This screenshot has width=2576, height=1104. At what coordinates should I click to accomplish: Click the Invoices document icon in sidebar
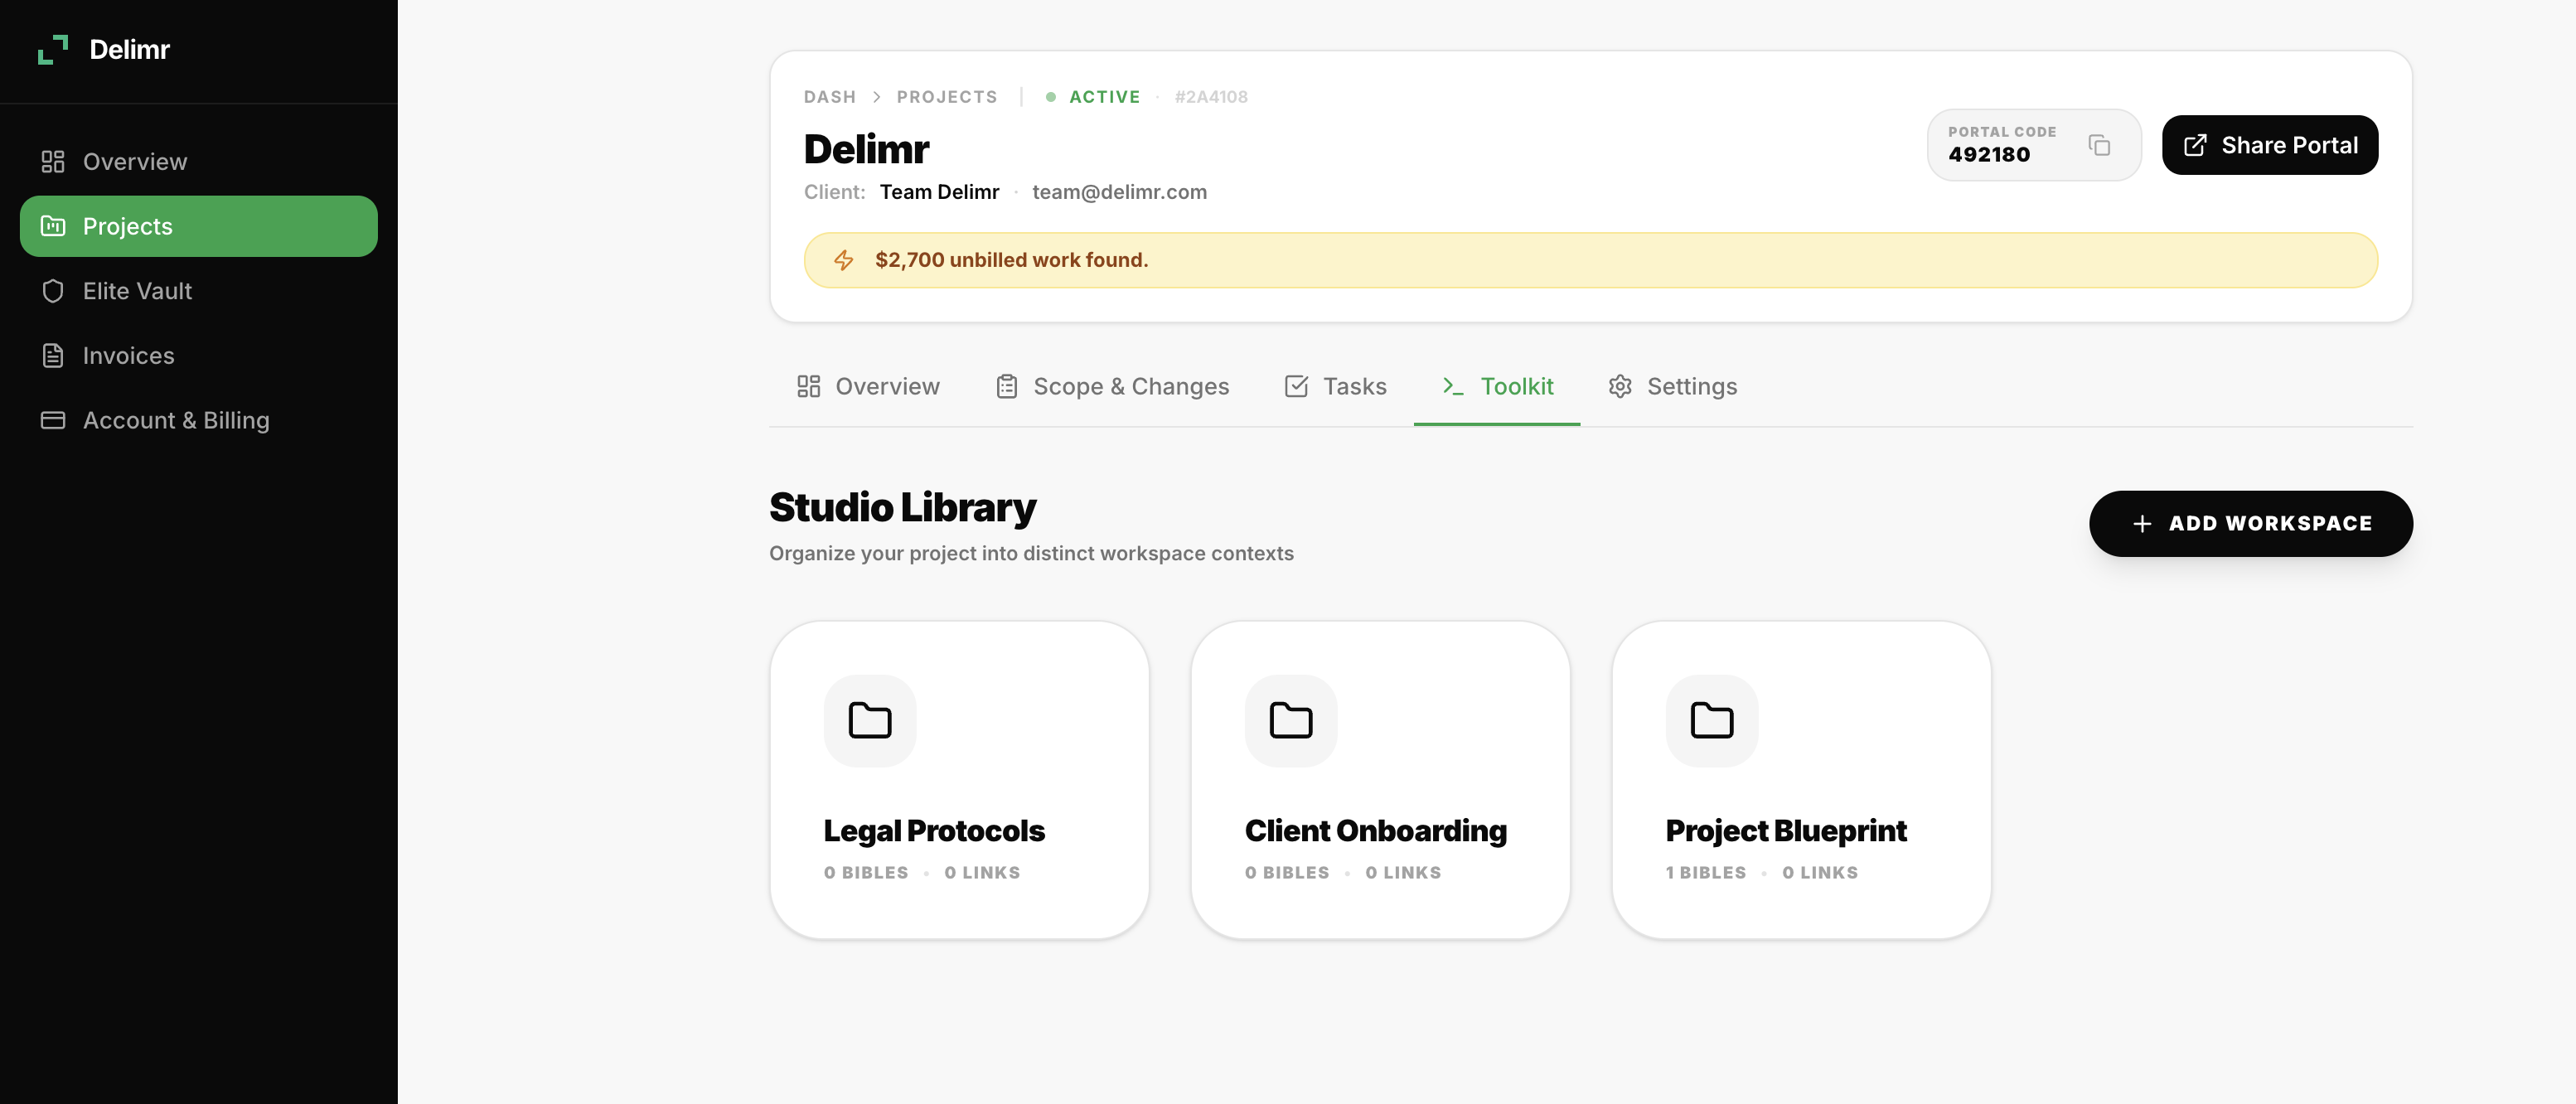[x=53, y=356]
